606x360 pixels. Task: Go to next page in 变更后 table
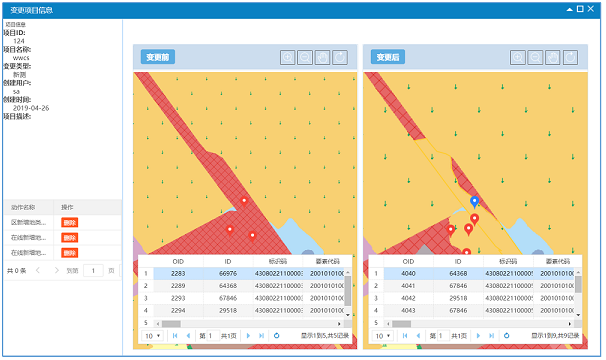click(478, 336)
